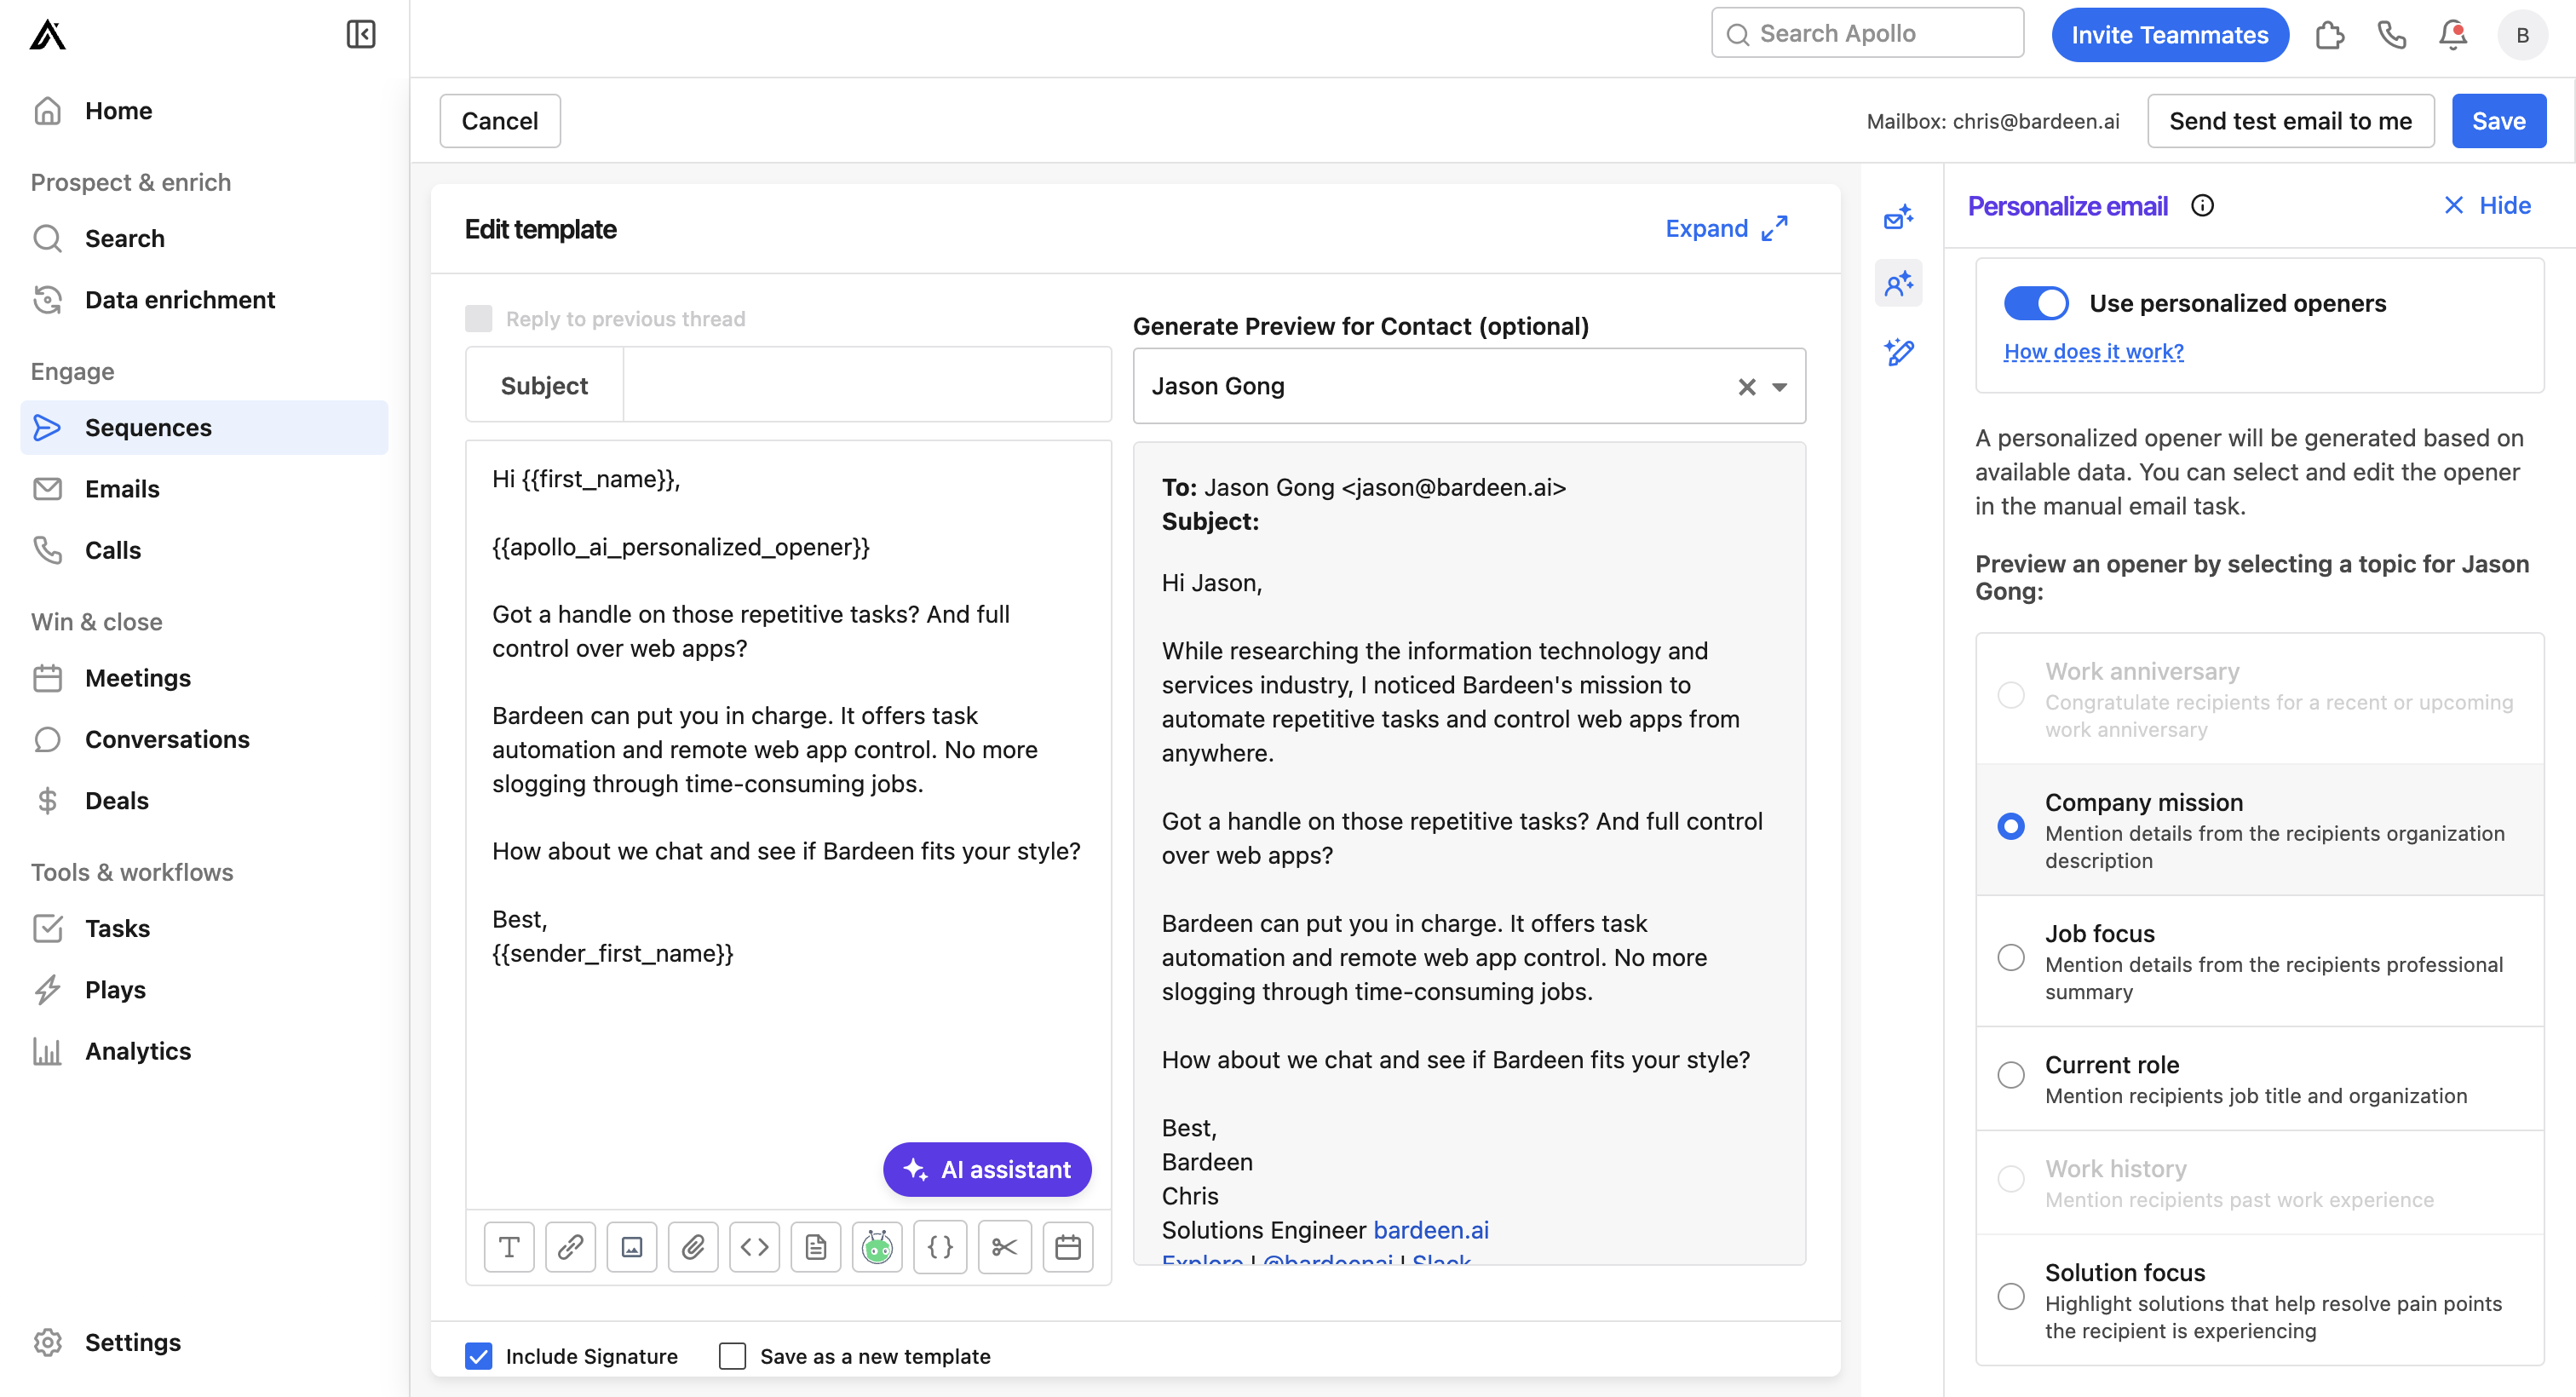This screenshot has width=2576, height=1397.
Task: Uncheck the Include Signature checkbox
Action: point(479,1356)
